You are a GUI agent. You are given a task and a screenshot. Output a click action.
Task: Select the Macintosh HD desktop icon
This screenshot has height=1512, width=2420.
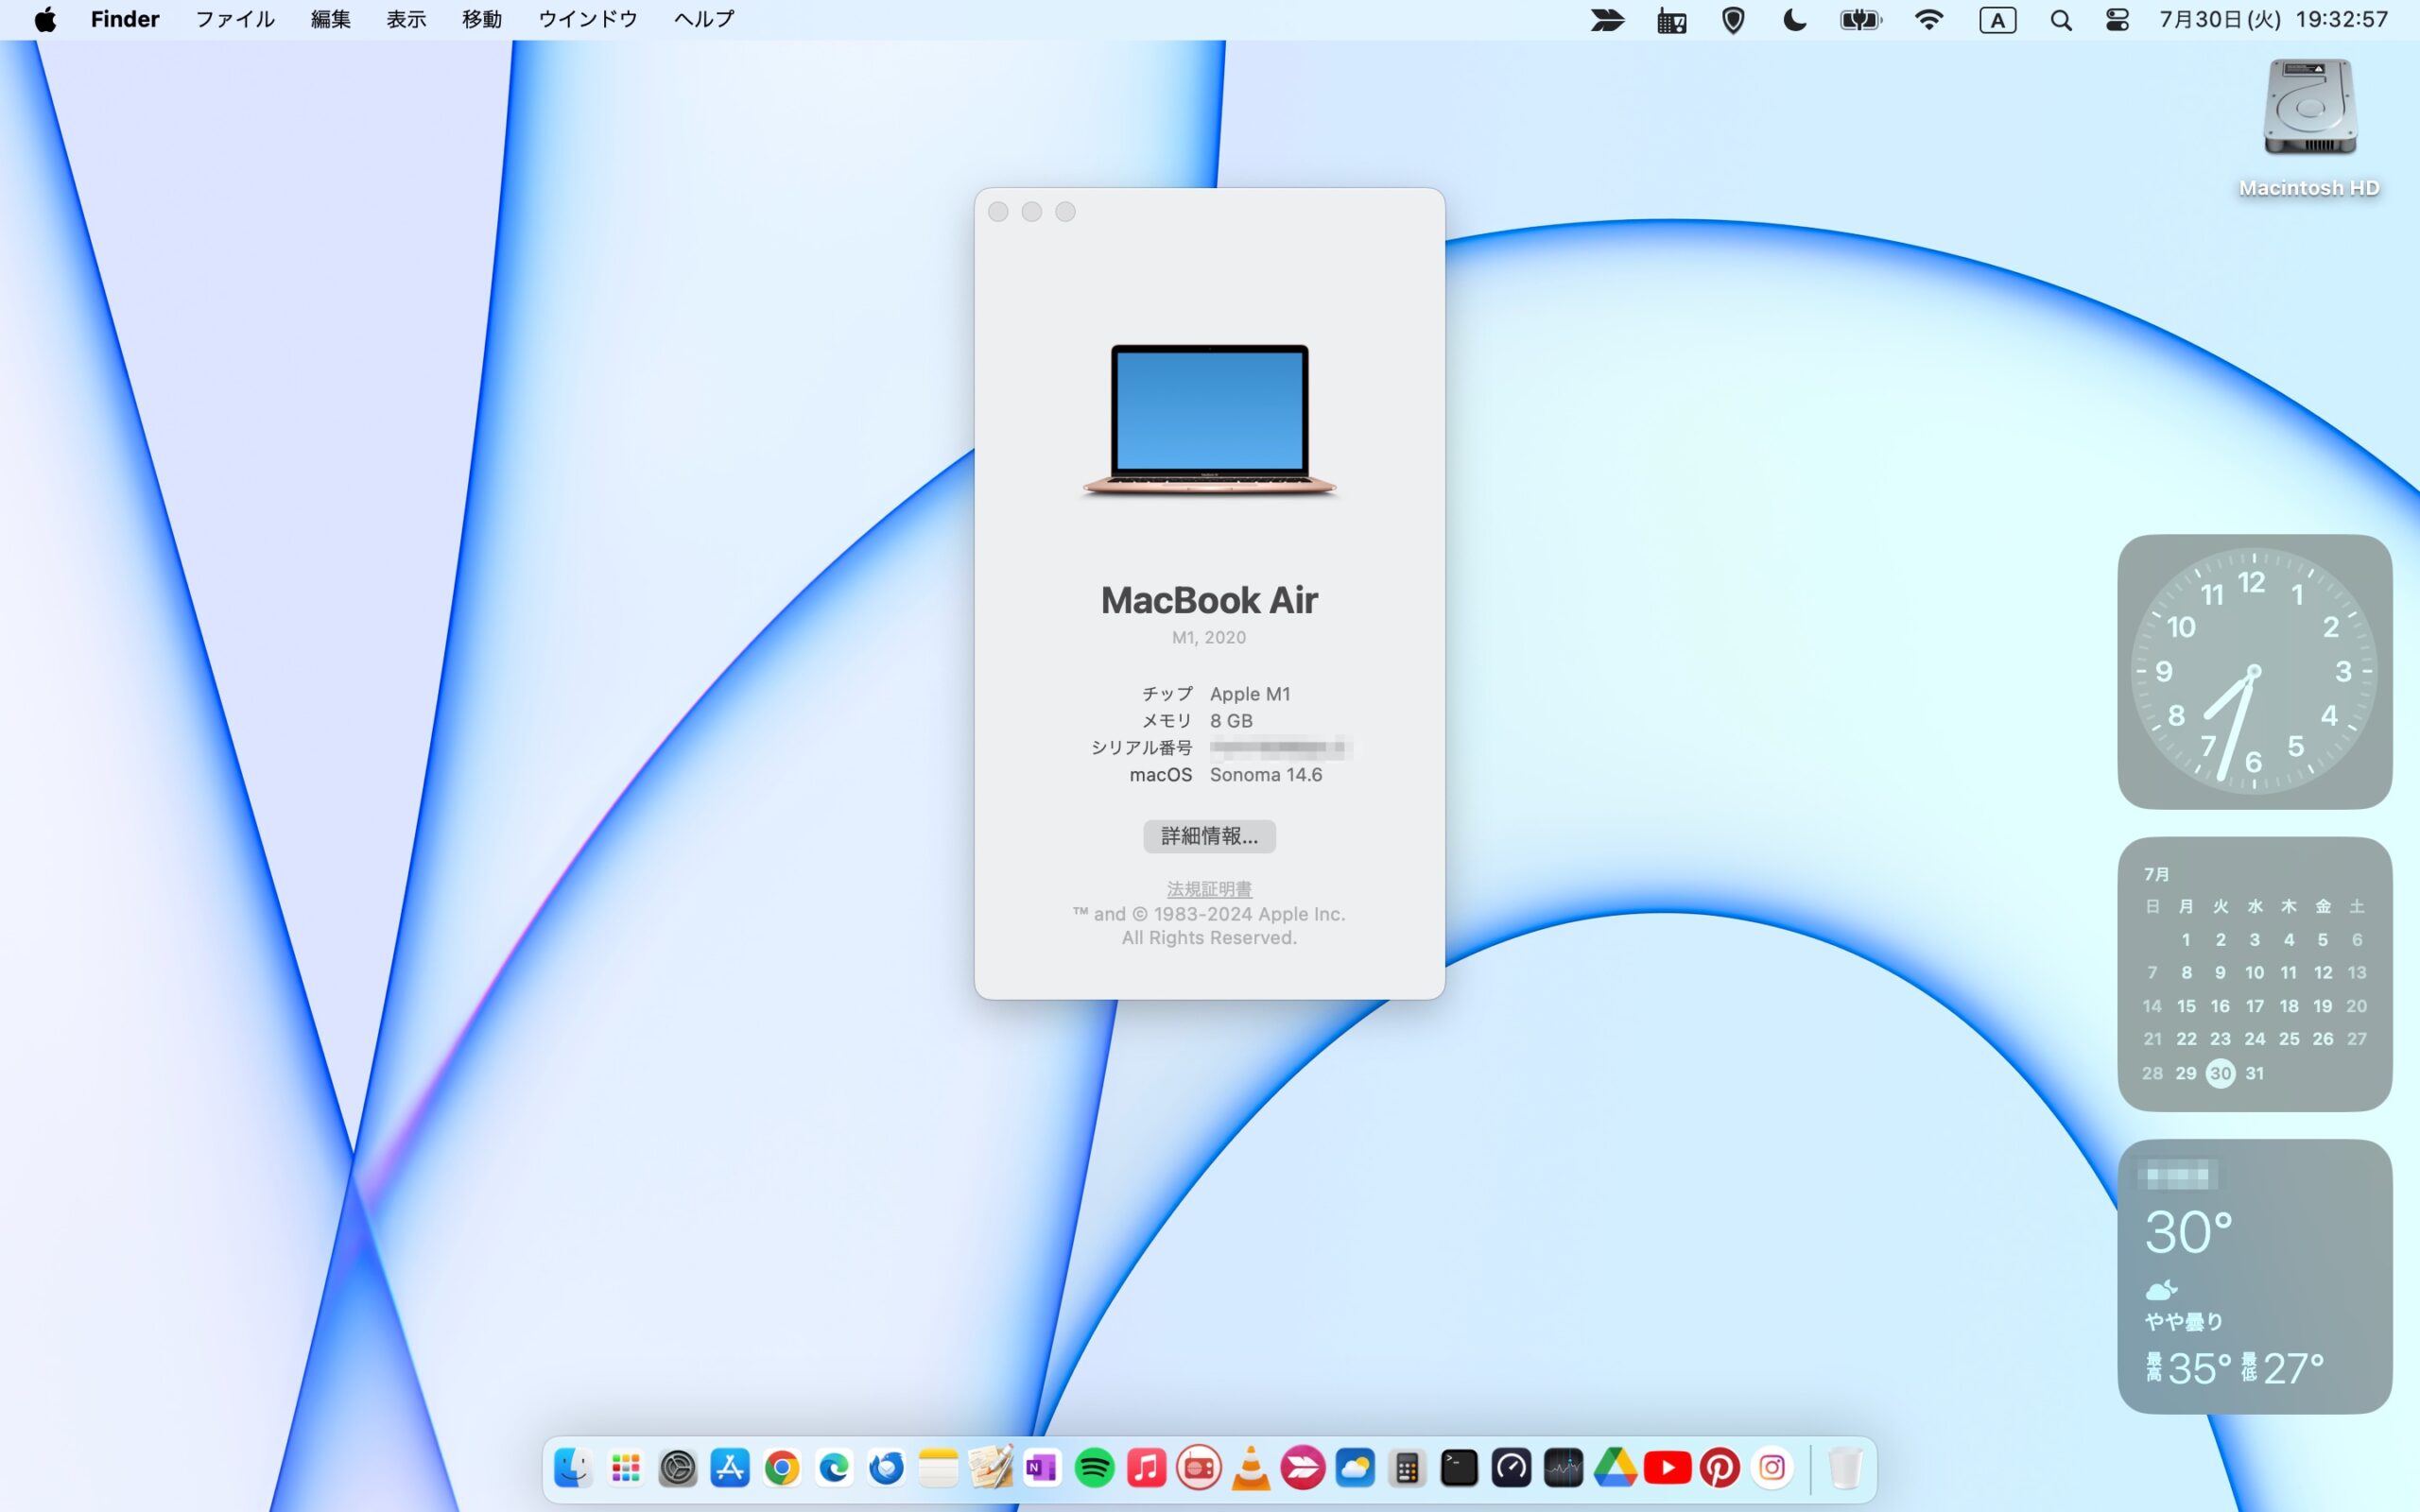[x=2309, y=128]
